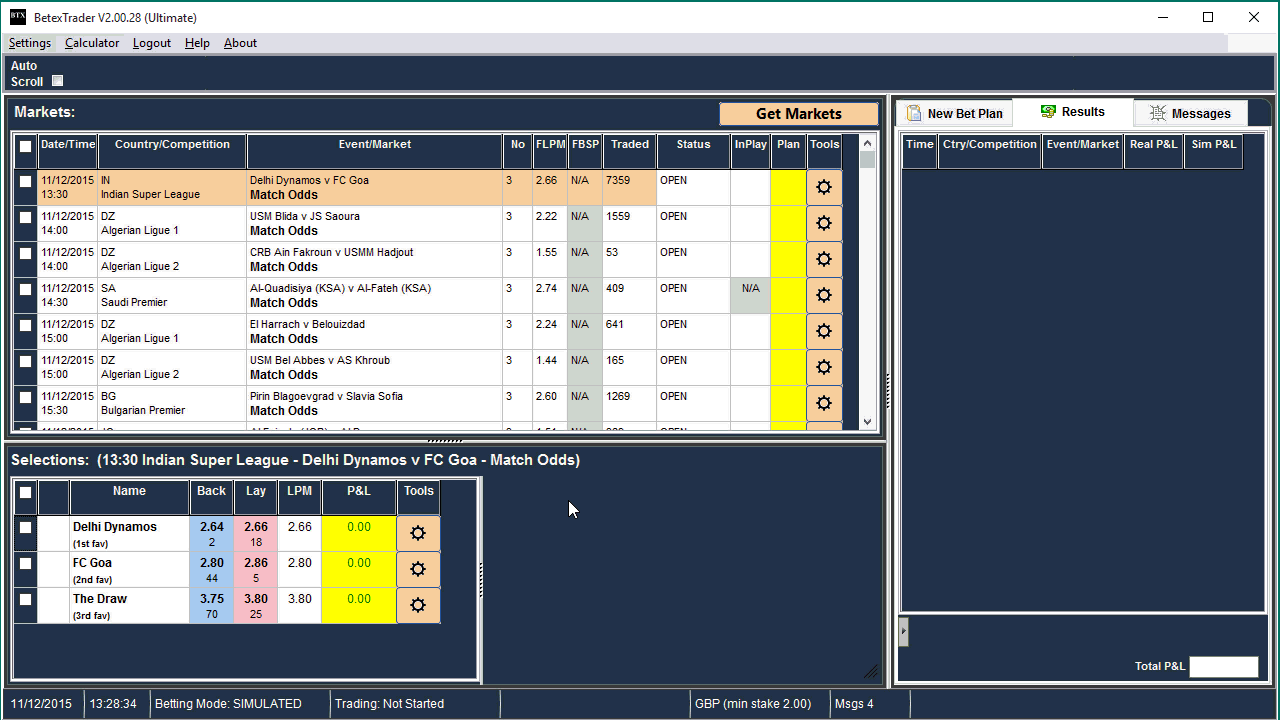The image size is (1280, 720).
Task: Click tools gear for USM Blida v JS Saoura
Action: [824, 223]
